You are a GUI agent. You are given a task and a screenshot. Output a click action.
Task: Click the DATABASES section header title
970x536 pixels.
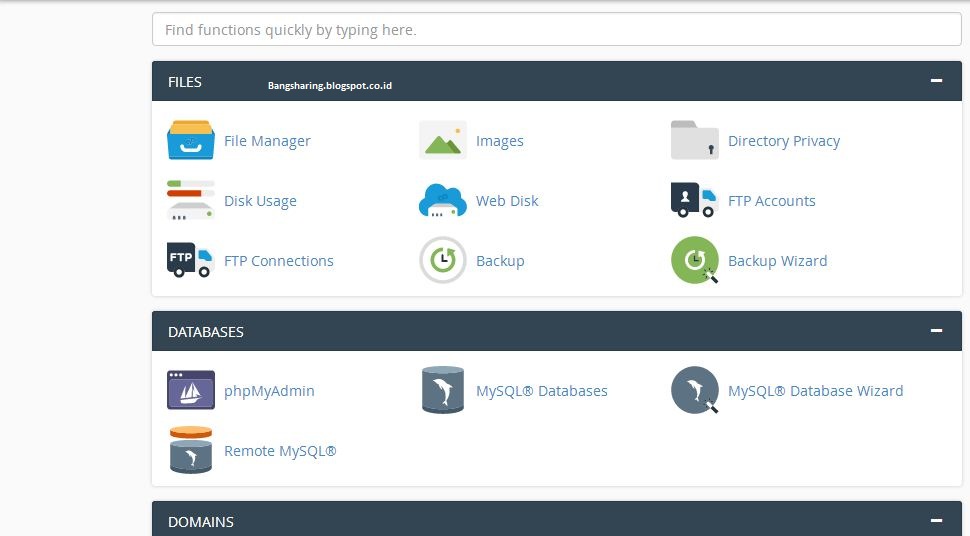206,332
